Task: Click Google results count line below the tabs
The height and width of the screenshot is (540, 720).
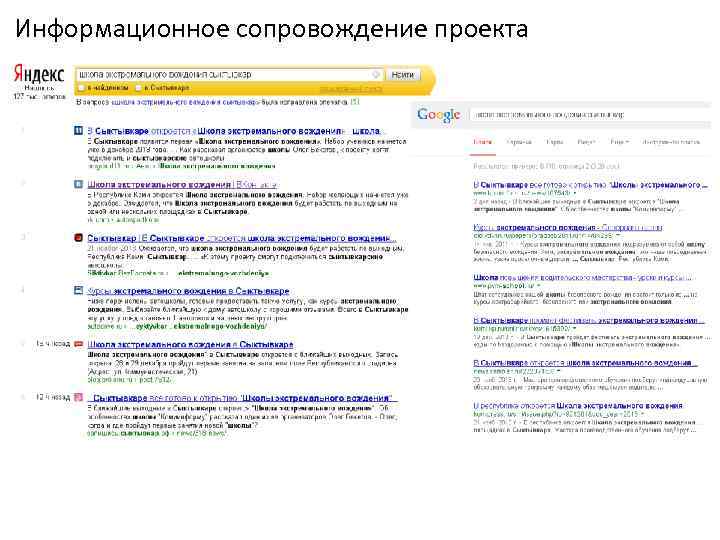Action: pyautogui.click(x=546, y=166)
